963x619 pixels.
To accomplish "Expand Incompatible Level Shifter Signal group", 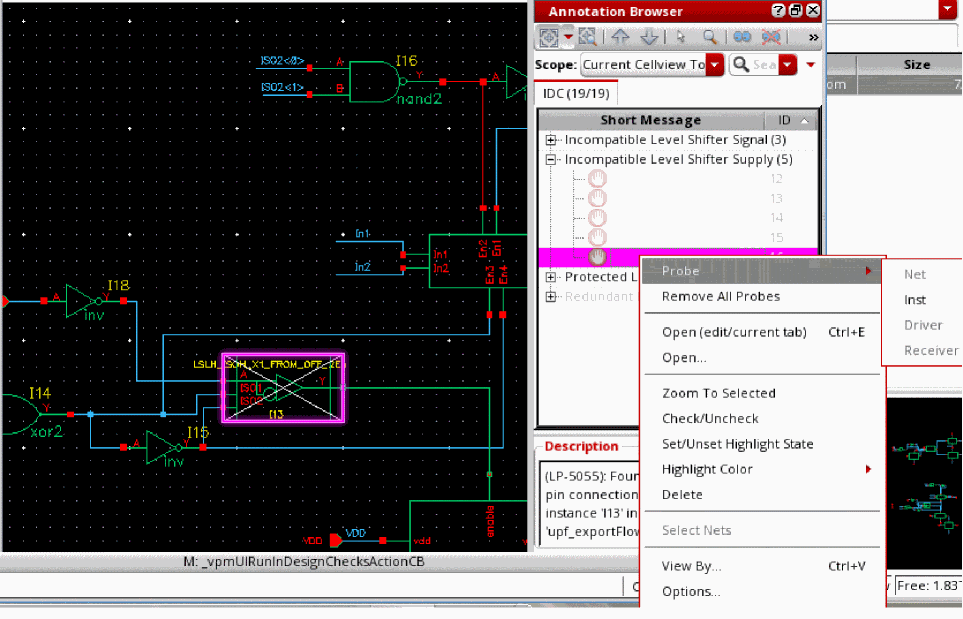I will tap(550, 141).
